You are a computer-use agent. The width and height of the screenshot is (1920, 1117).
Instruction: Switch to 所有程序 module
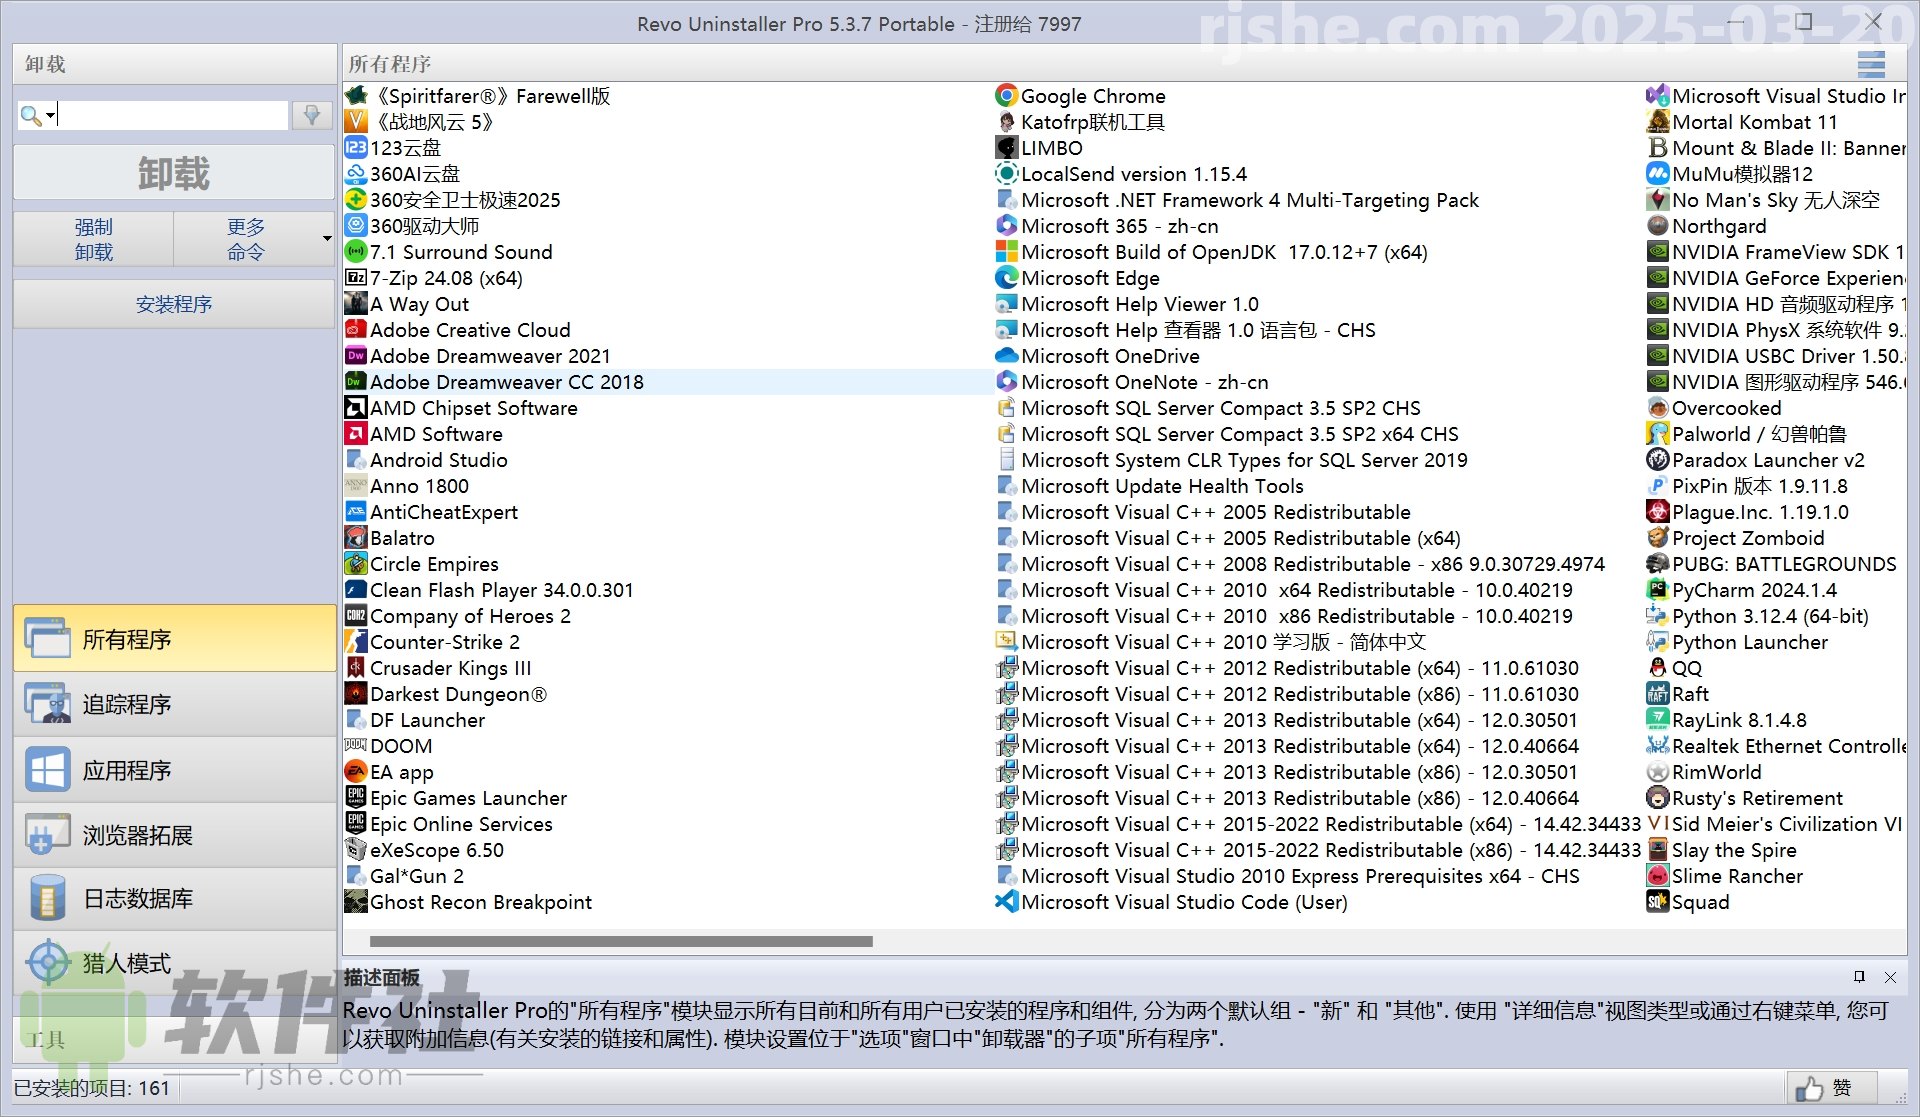[175, 638]
